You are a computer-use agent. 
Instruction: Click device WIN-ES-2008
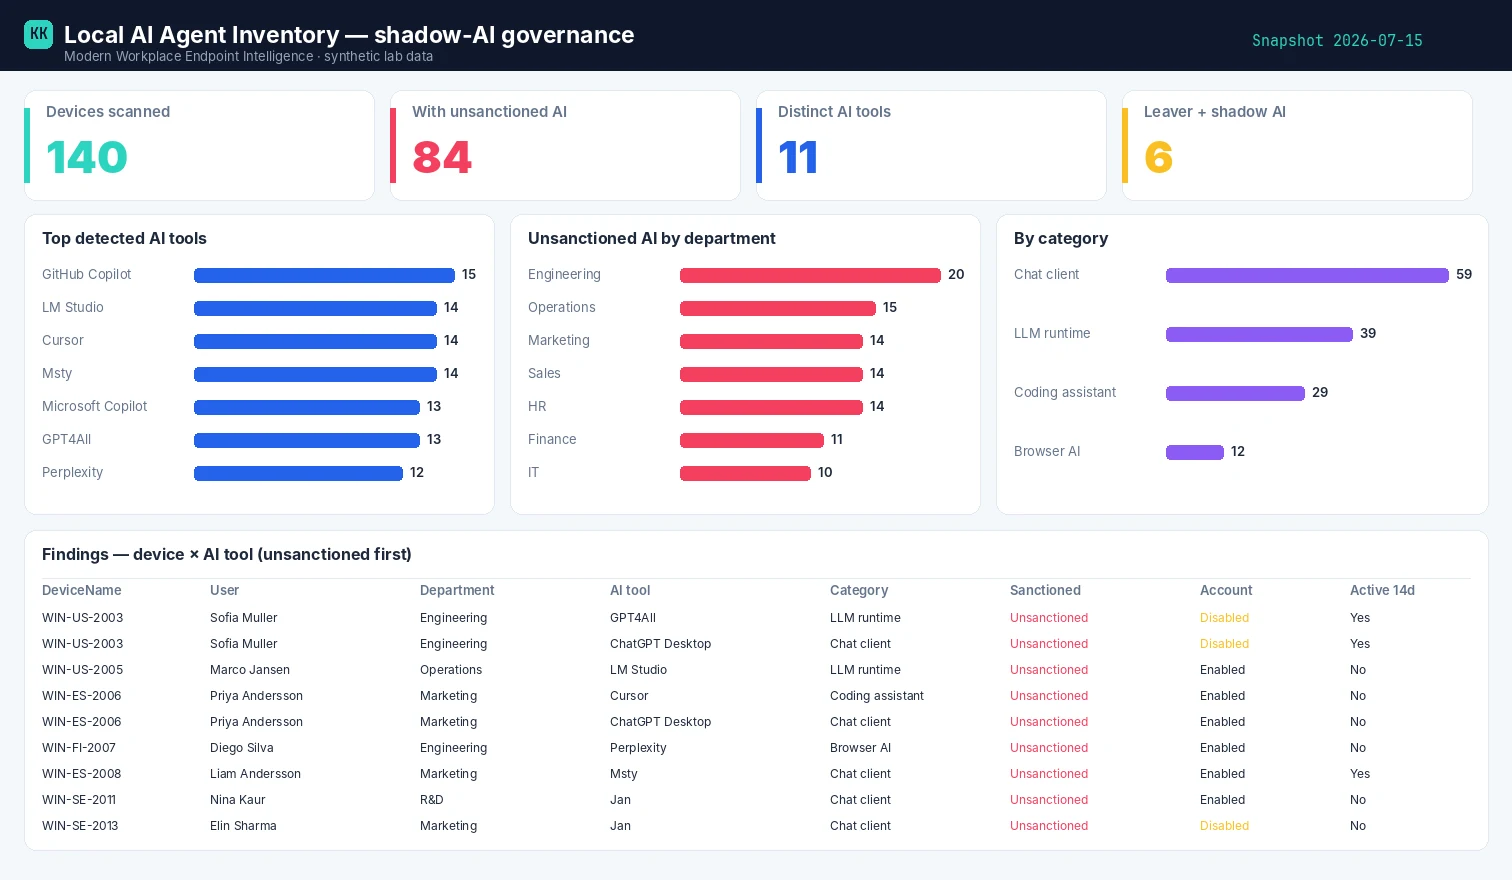[x=82, y=774]
